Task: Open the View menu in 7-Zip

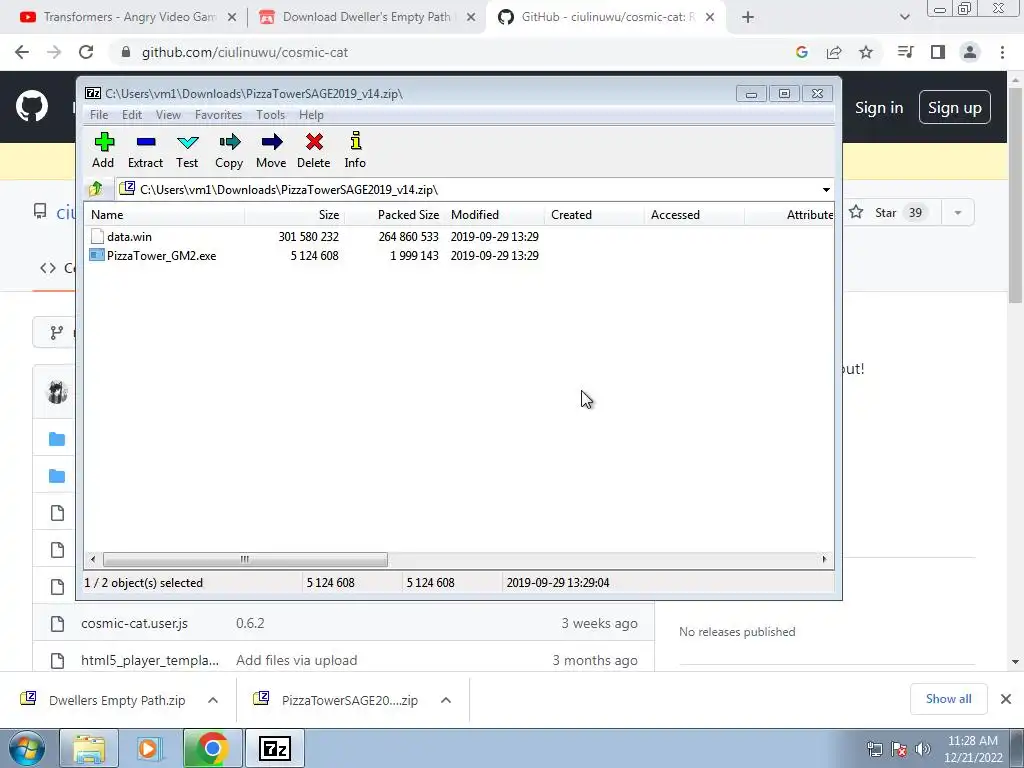Action: click(x=168, y=115)
